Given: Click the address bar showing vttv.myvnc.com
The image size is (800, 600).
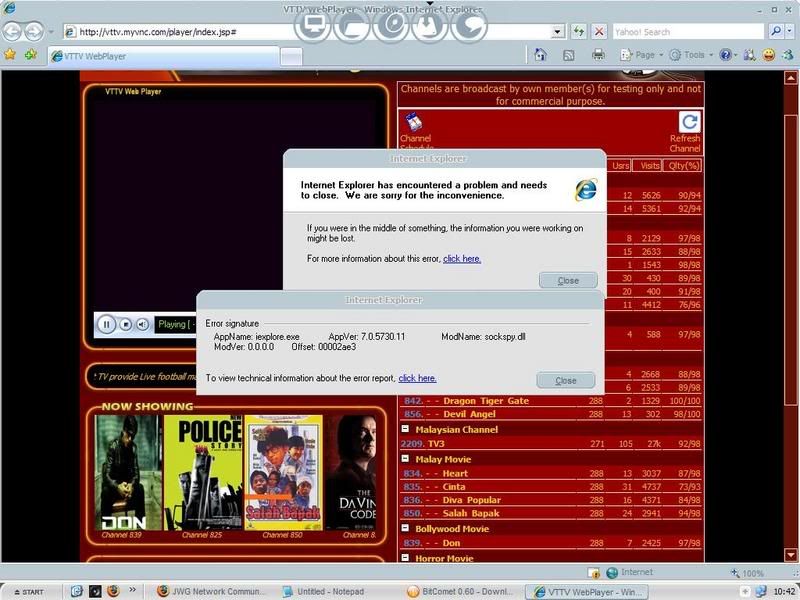Looking at the screenshot, I should (x=308, y=32).
